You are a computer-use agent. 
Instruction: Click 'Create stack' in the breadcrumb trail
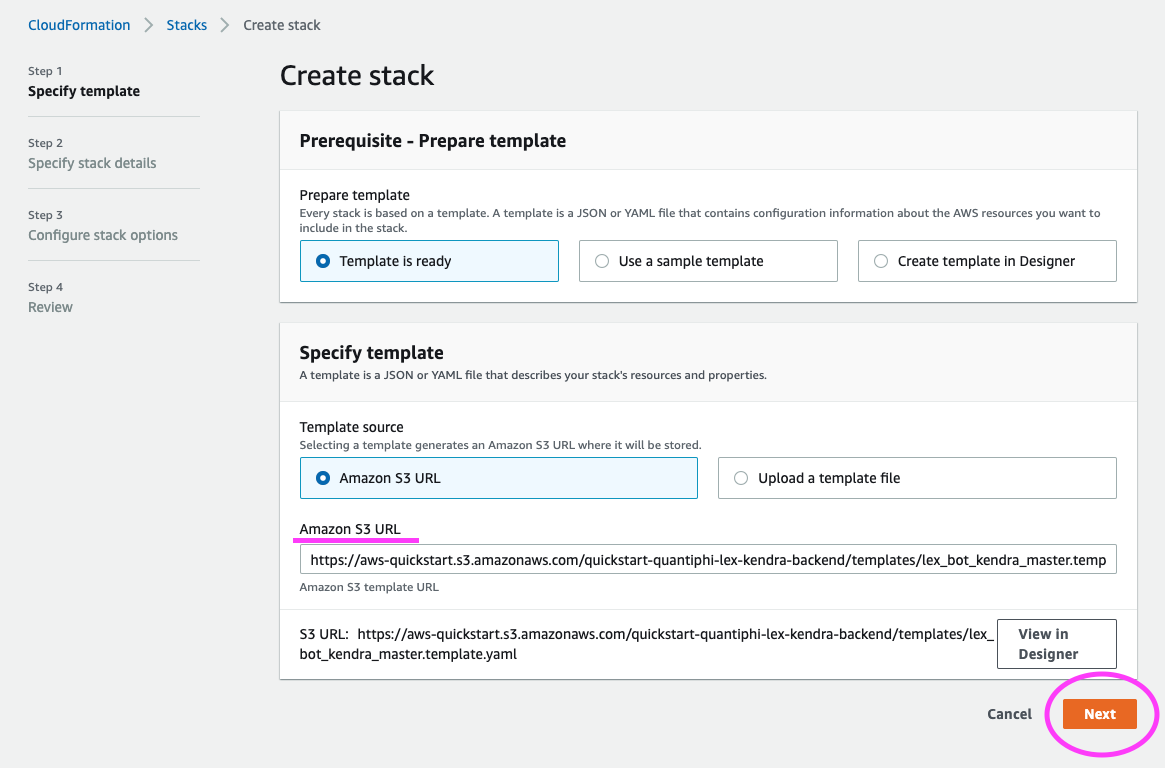(282, 25)
